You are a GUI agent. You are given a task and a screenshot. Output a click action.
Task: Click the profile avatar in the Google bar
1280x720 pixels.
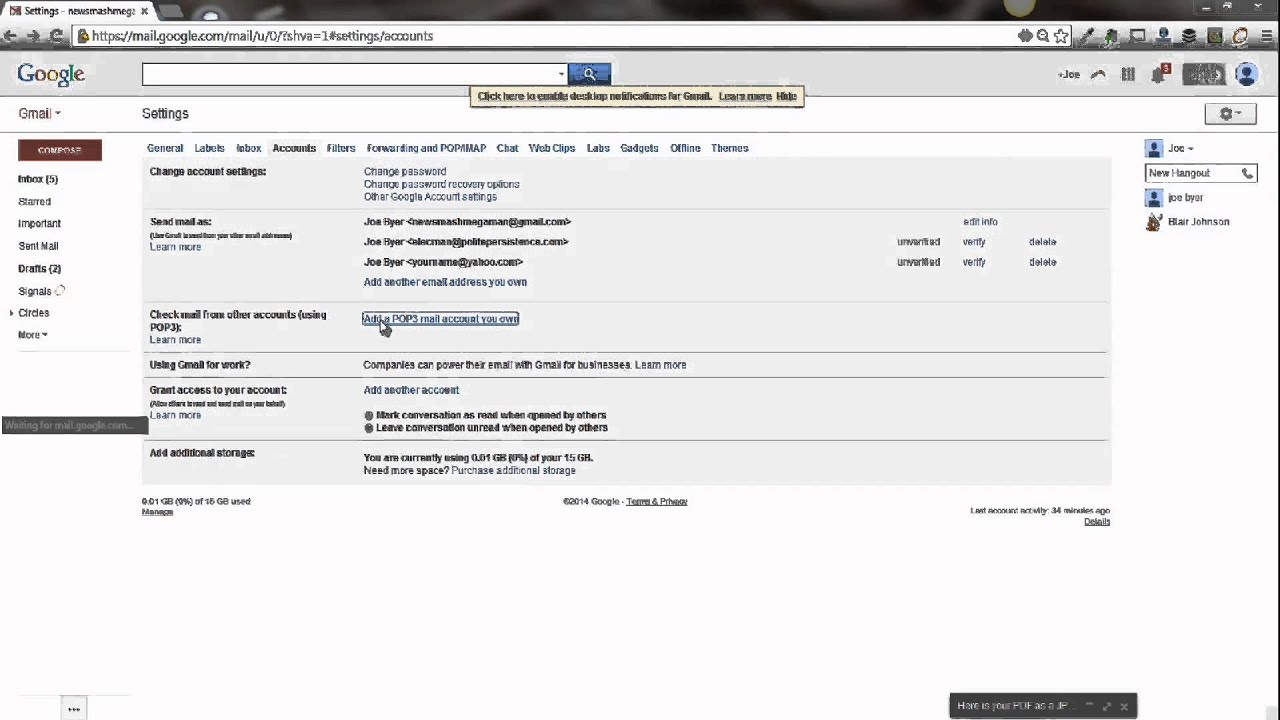pyautogui.click(x=1246, y=74)
